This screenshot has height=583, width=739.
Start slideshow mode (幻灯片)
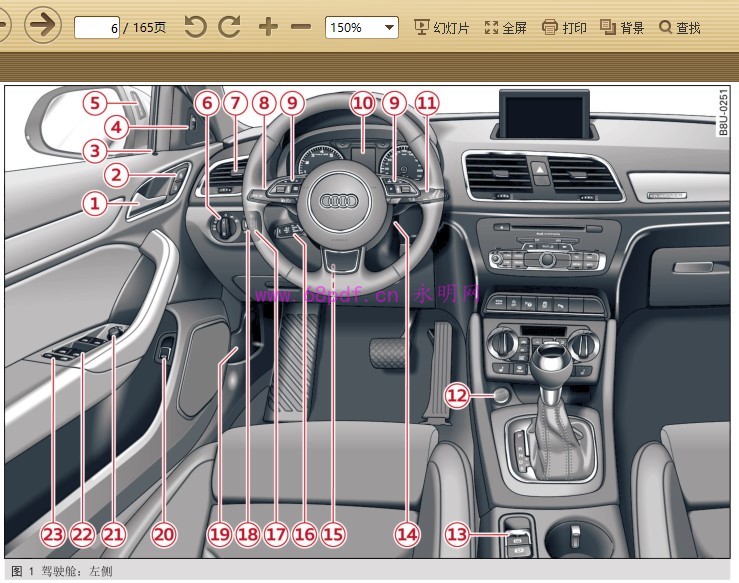pyautogui.click(x=441, y=28)
